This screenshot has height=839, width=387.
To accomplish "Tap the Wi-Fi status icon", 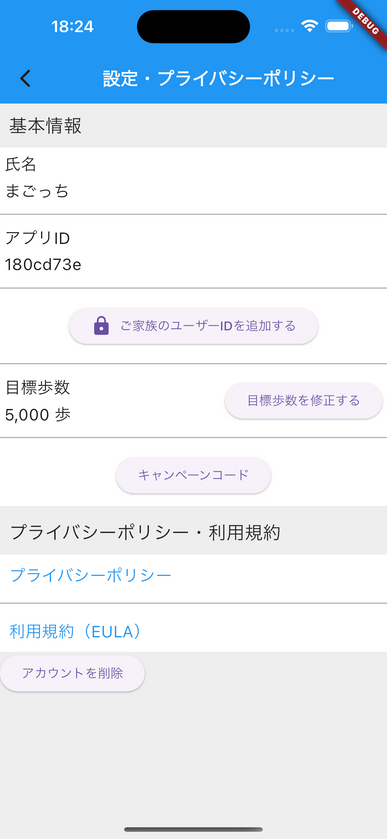I will point(309,26).
